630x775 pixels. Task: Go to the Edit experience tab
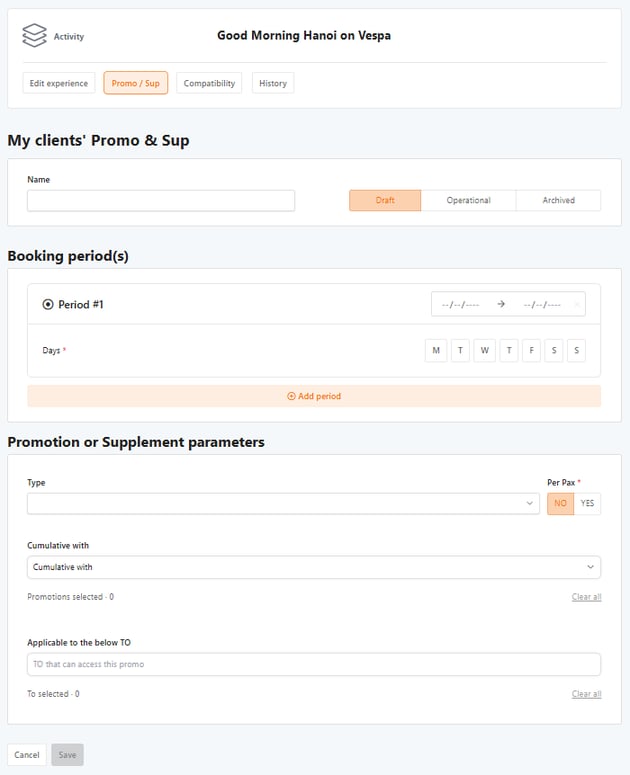pos(59,83)
